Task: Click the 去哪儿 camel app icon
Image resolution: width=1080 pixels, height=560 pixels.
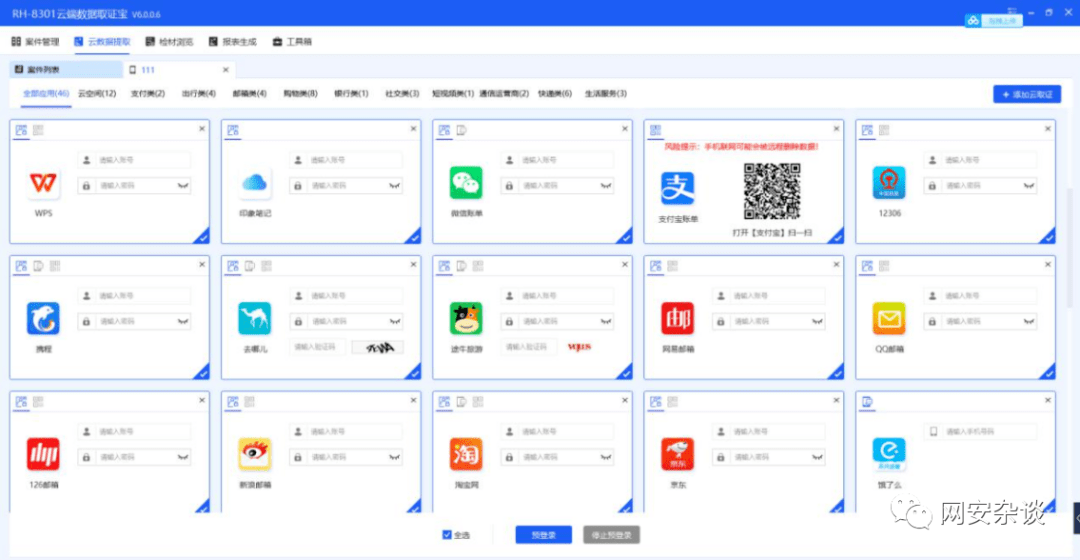Action: tap(254, 318)
